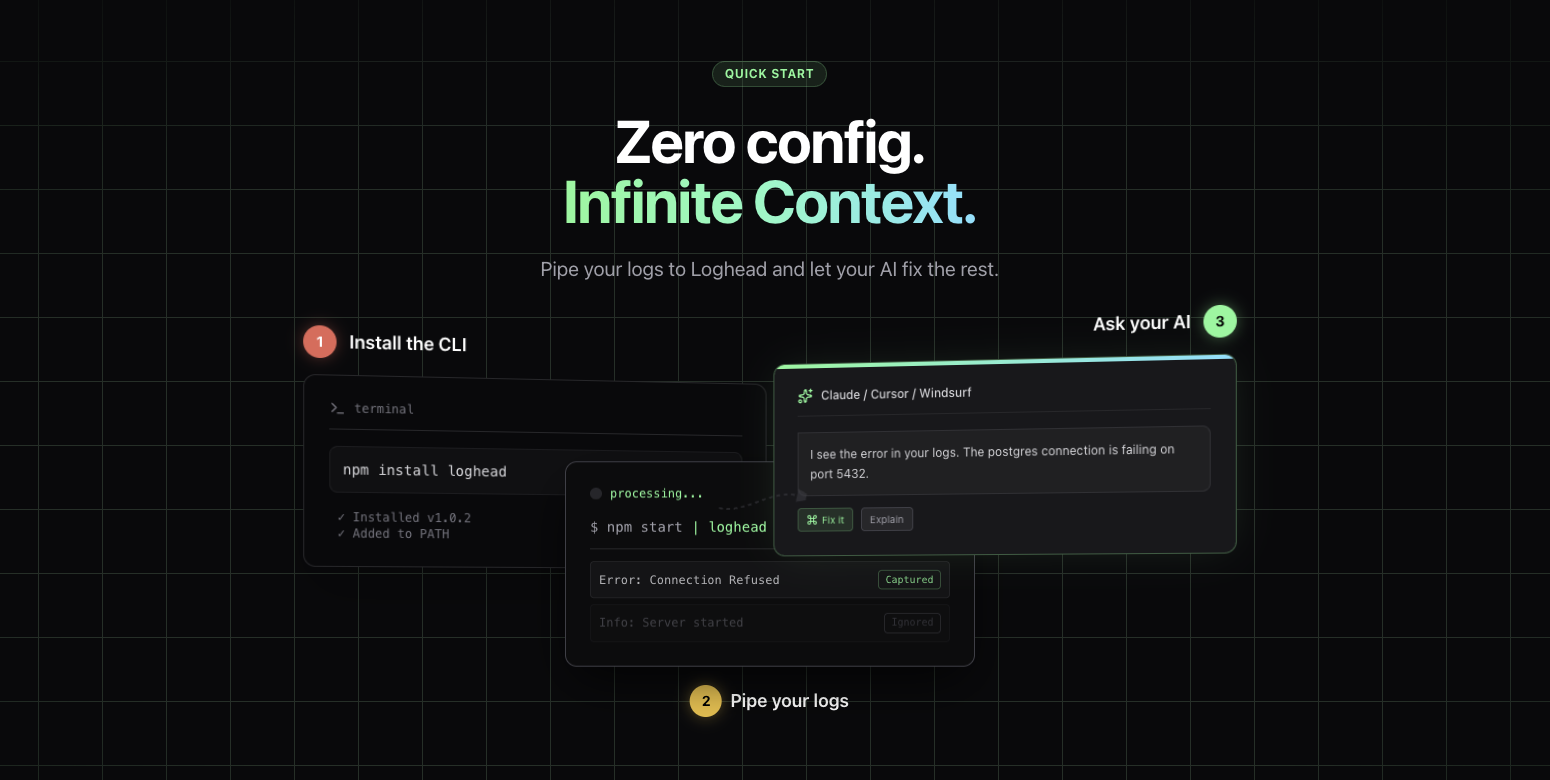
Task: Click the red numbered circle for Install the CLI
Action: click(320, 341)
